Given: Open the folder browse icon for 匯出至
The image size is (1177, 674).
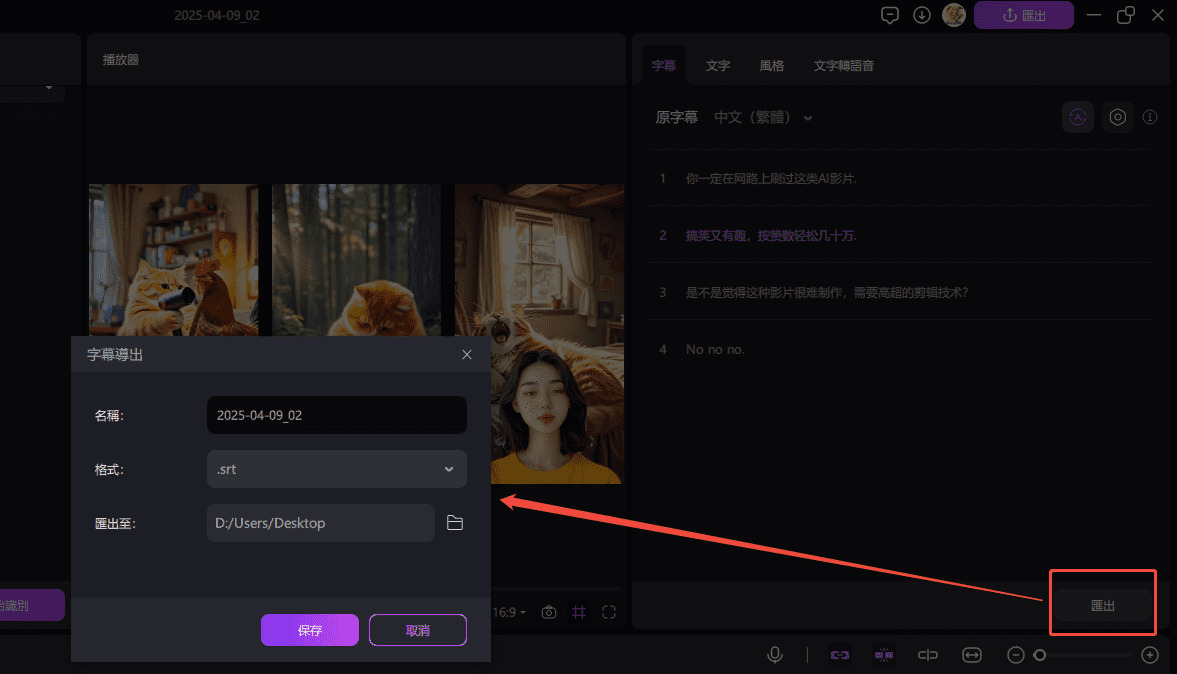Looking at the screenshot, I should point(455,522).
